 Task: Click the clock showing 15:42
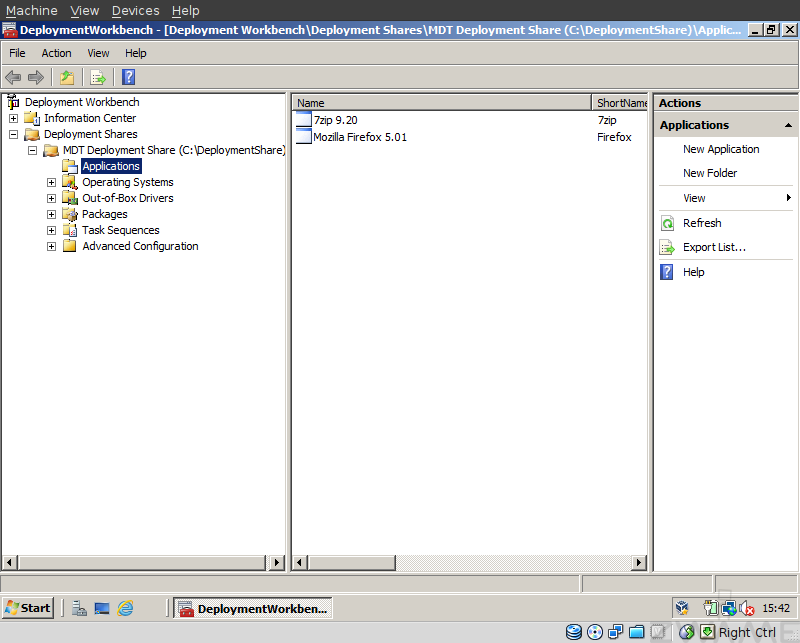(x=776, y=608)
